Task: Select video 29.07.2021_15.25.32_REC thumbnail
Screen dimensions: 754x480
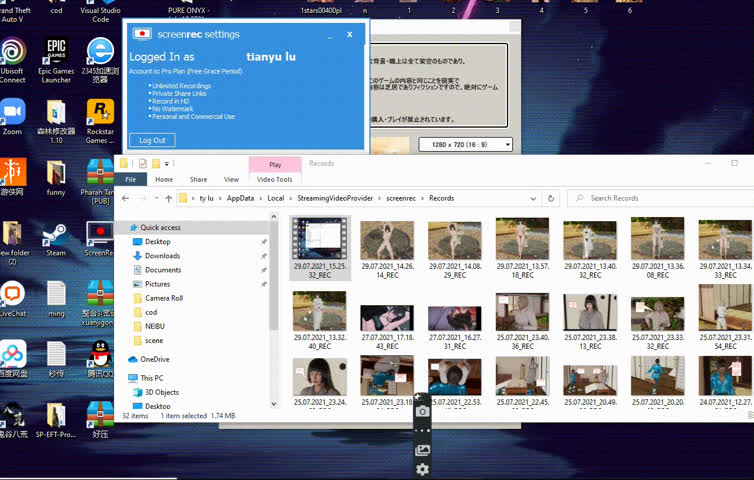Action: (320, 248)
